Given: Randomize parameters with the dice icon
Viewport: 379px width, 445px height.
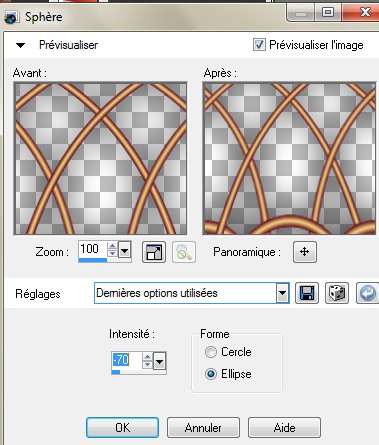Looking at the screenshot, I should [337, 293].
